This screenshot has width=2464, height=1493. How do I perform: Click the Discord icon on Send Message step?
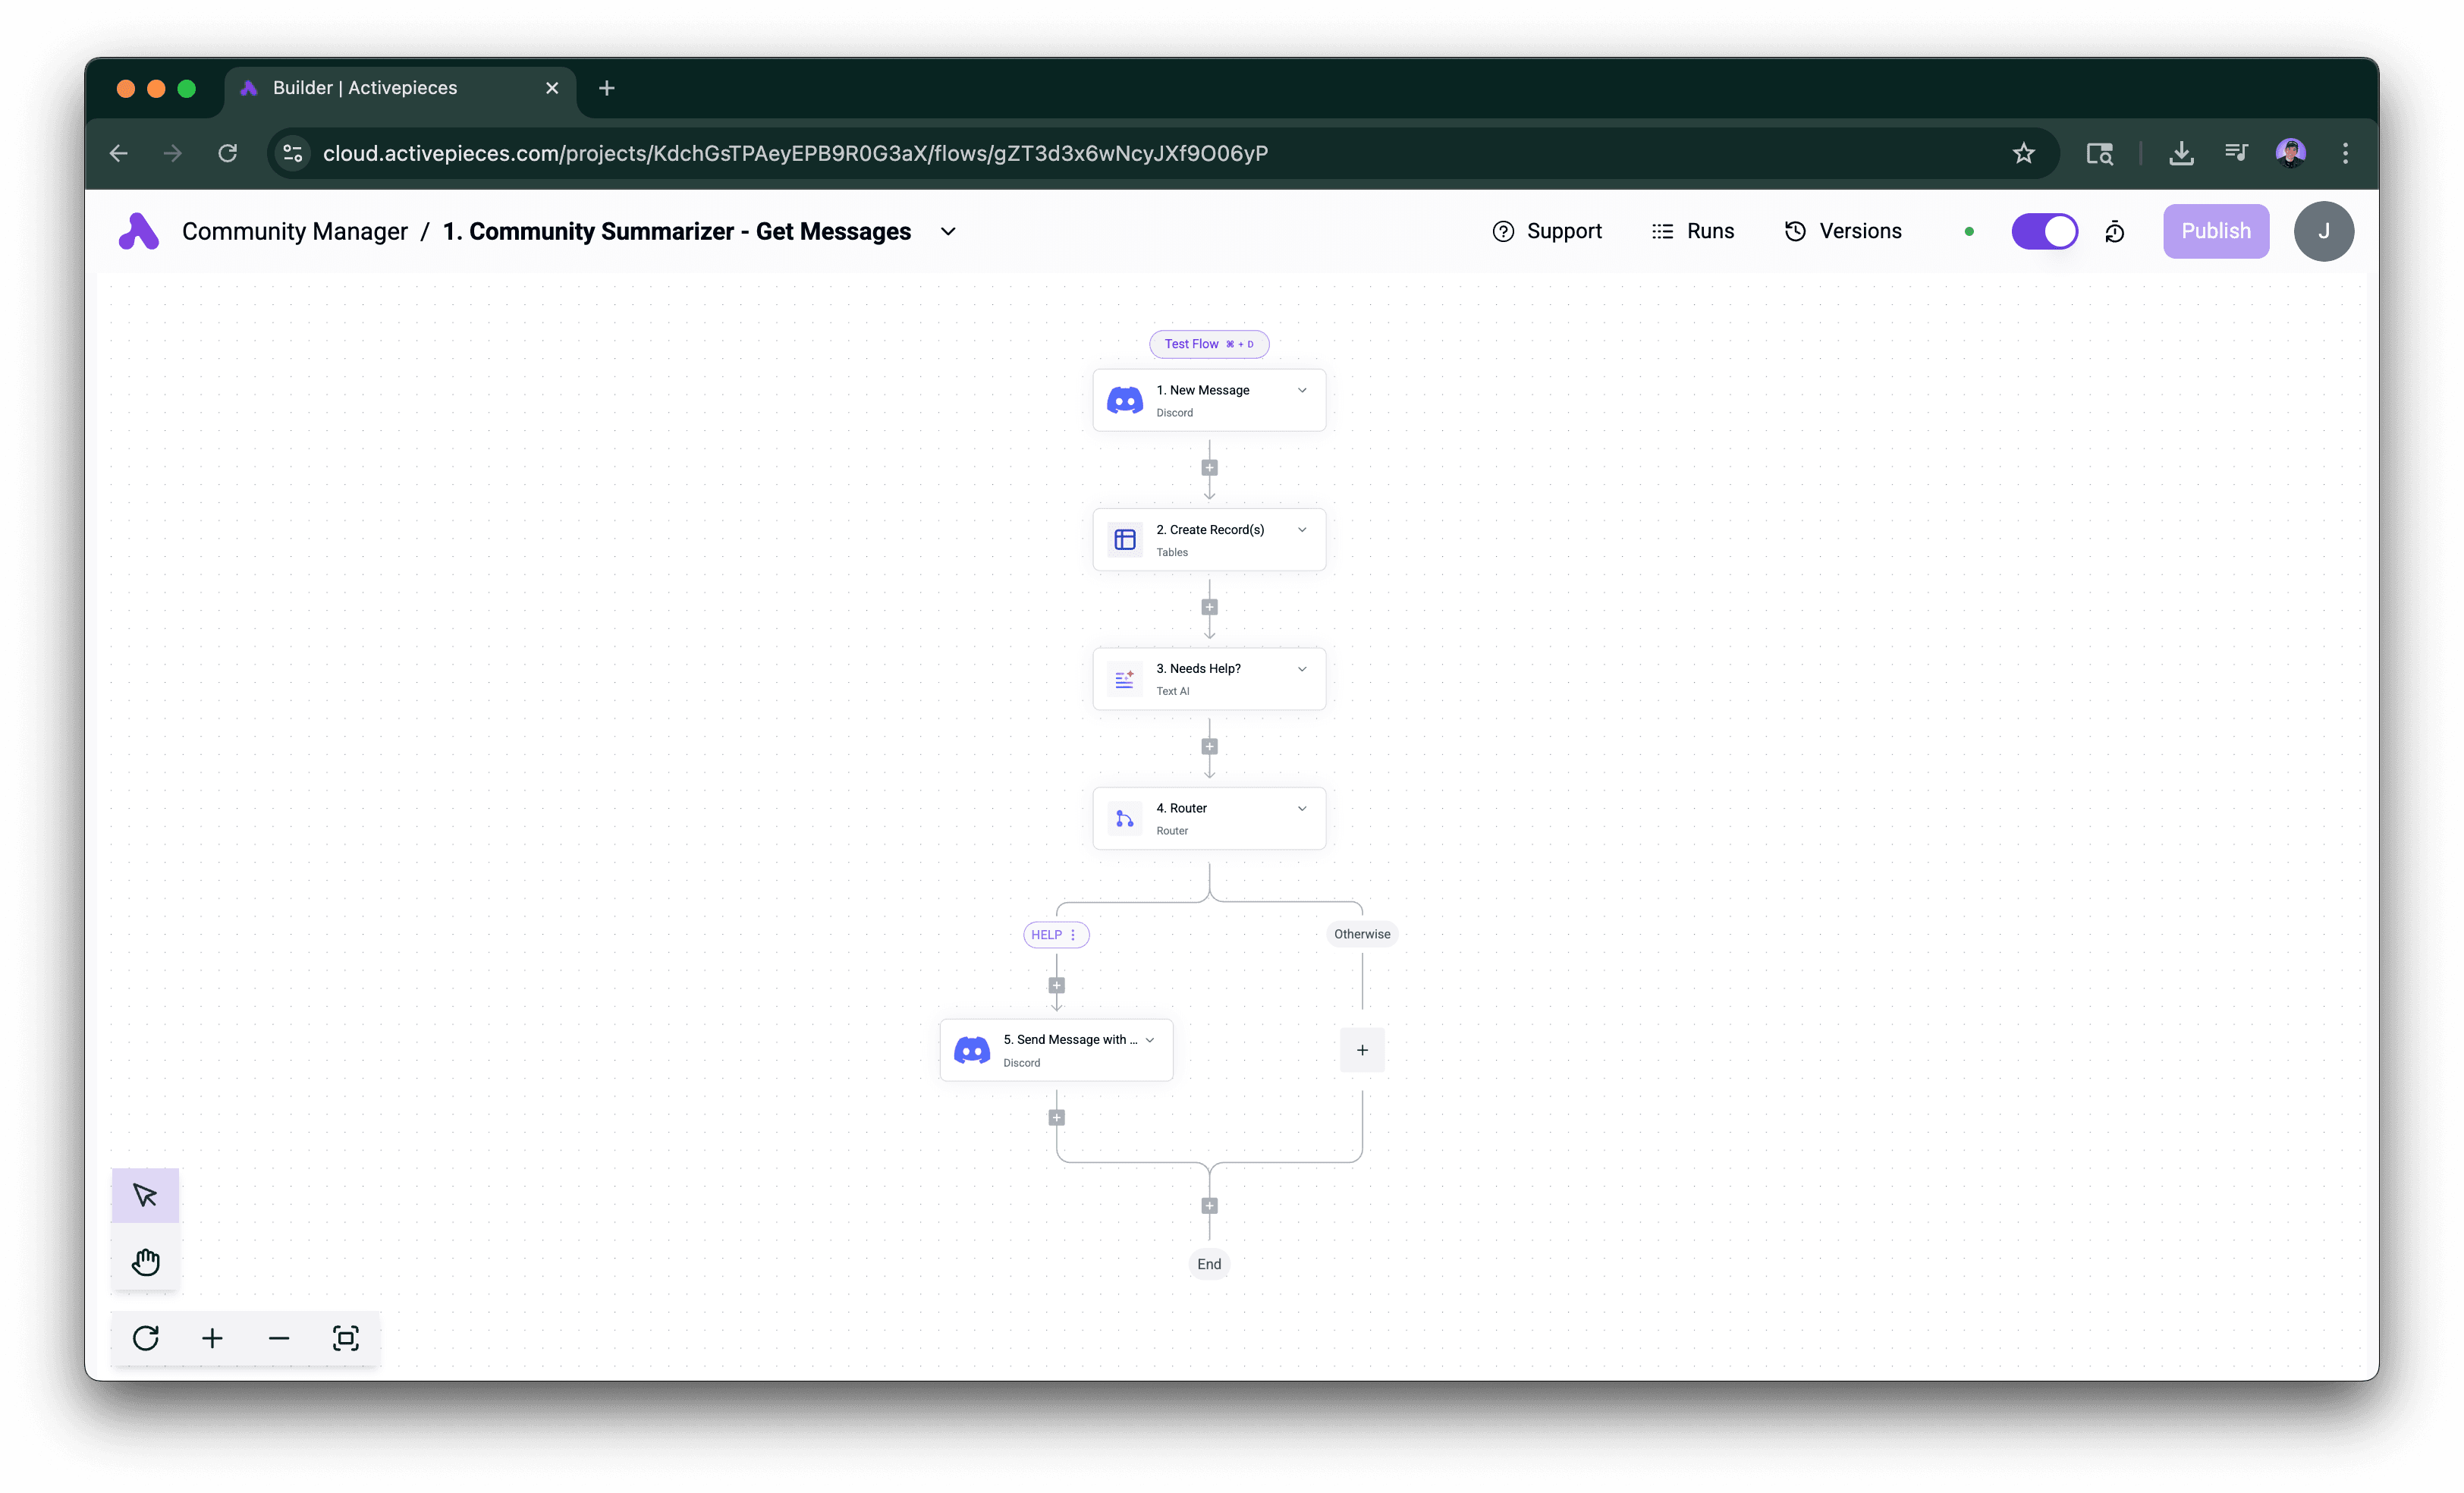[x=972, y=1050]
